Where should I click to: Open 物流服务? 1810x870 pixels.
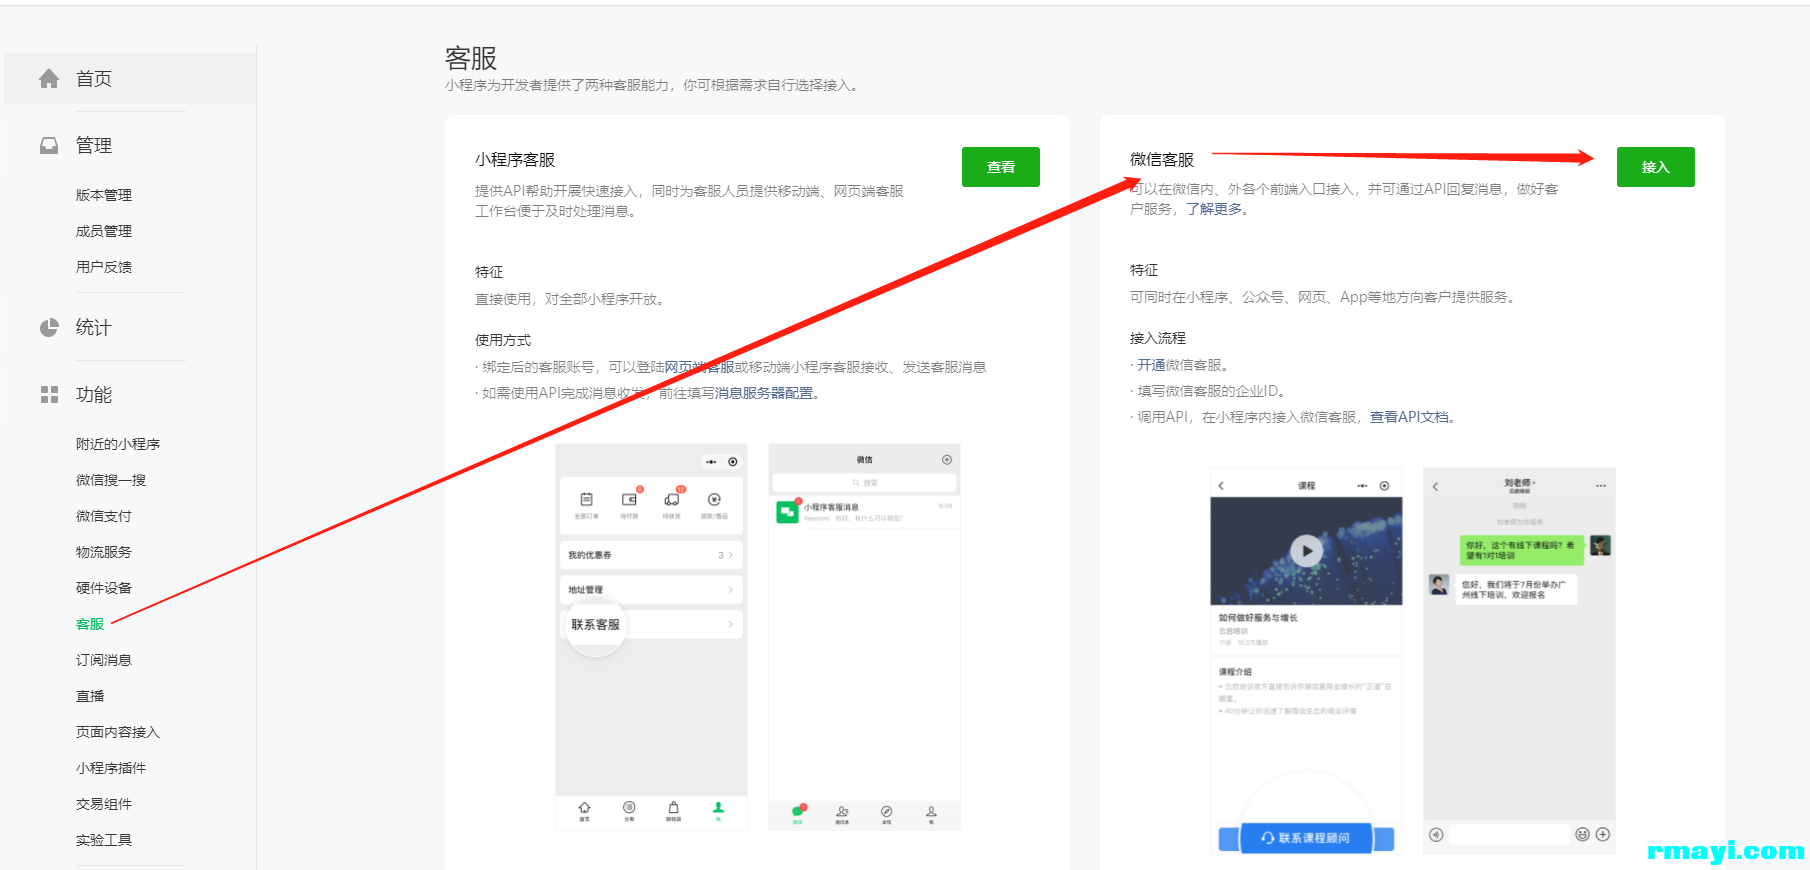(x=104, y=552)
